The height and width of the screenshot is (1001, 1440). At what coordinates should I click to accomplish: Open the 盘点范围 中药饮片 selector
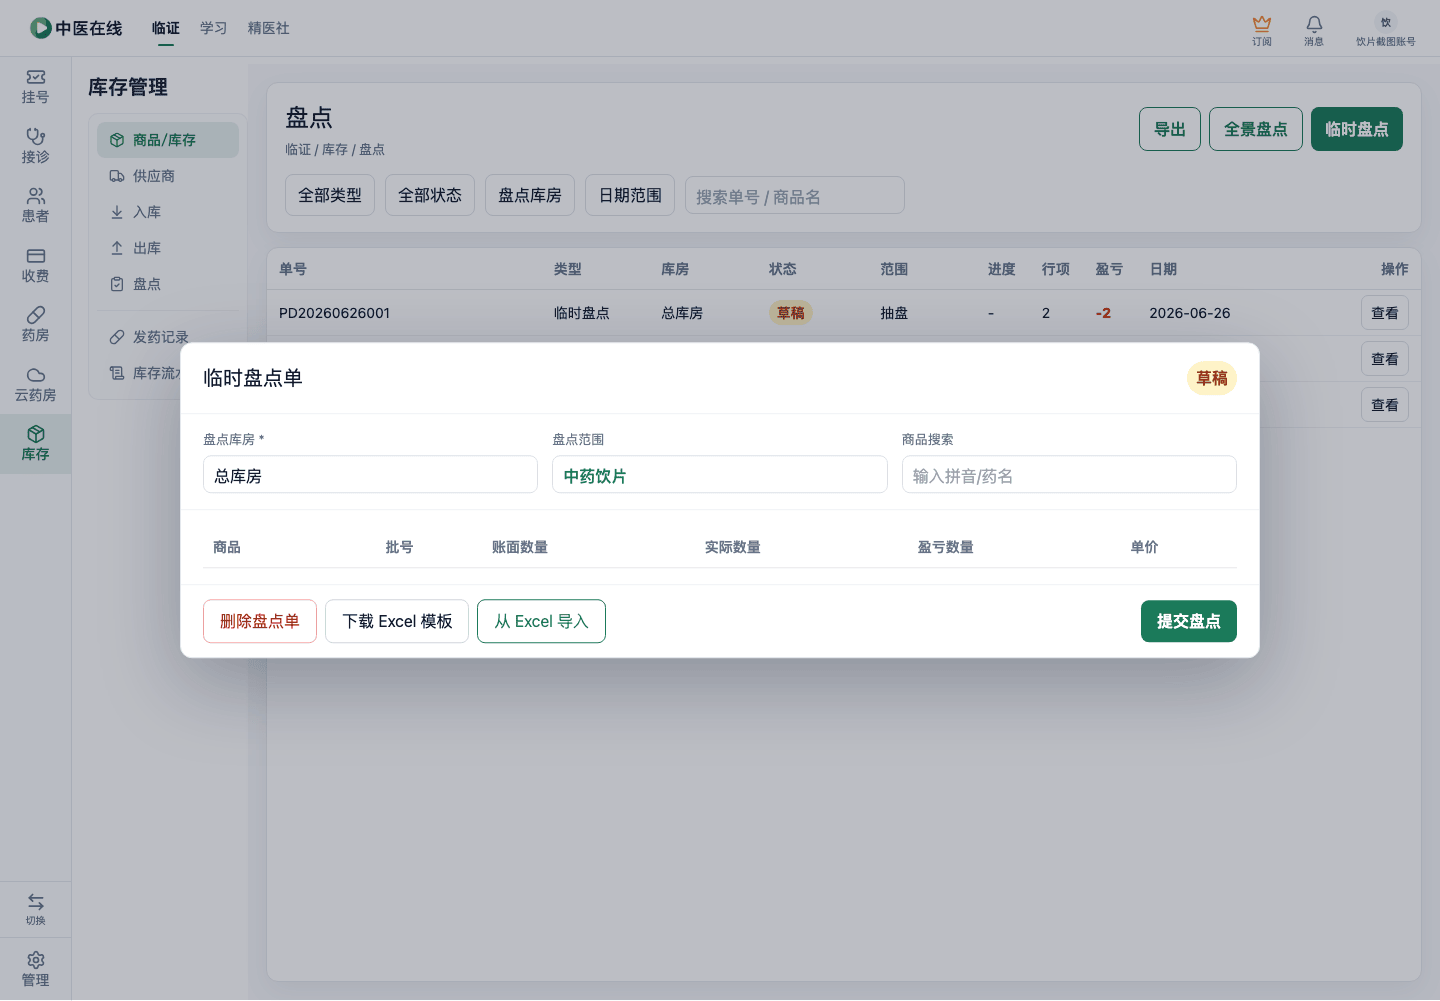720,475
